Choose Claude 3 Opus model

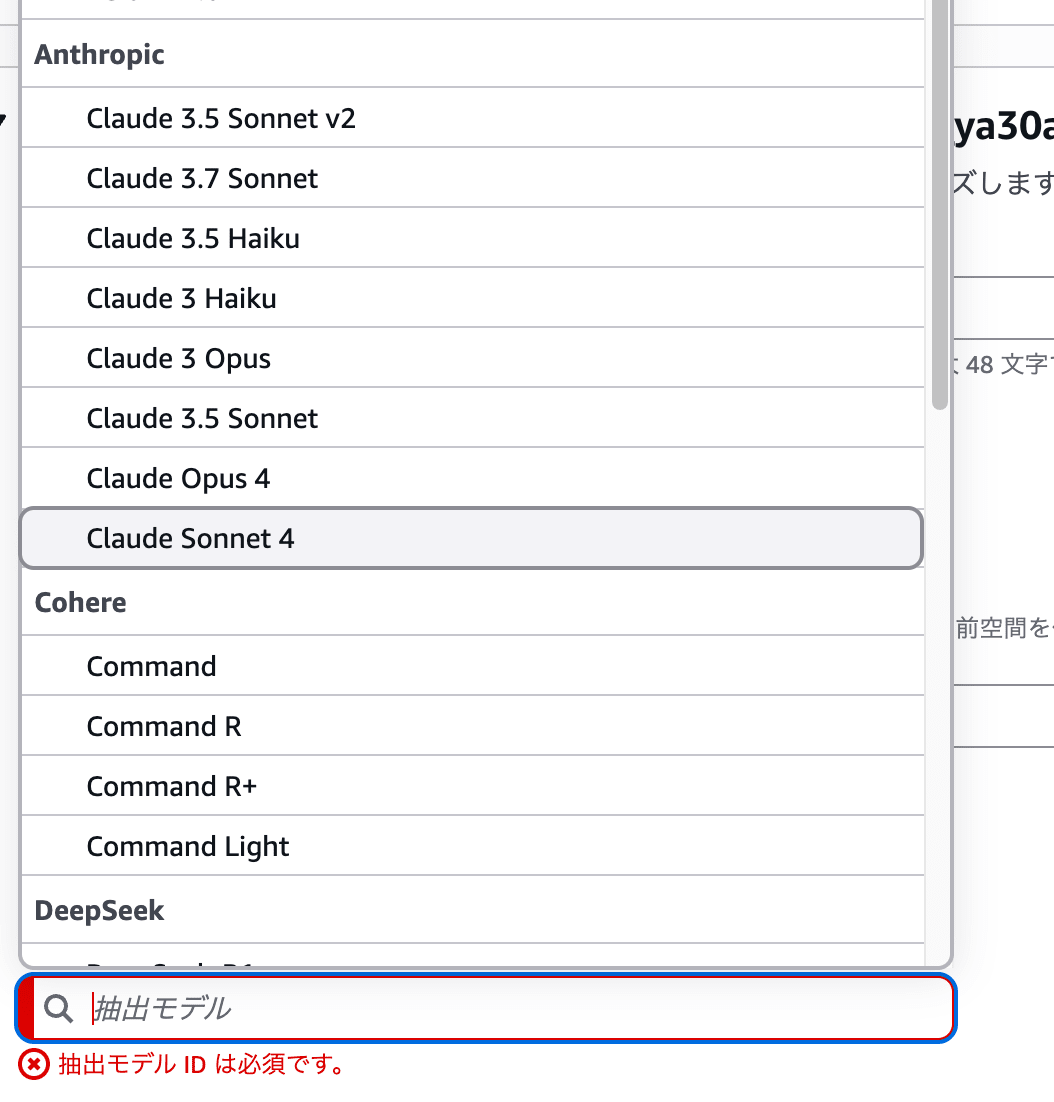(178, 359)
